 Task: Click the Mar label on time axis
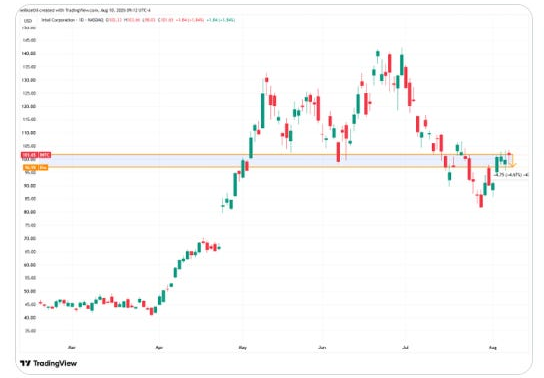[72, 347]
